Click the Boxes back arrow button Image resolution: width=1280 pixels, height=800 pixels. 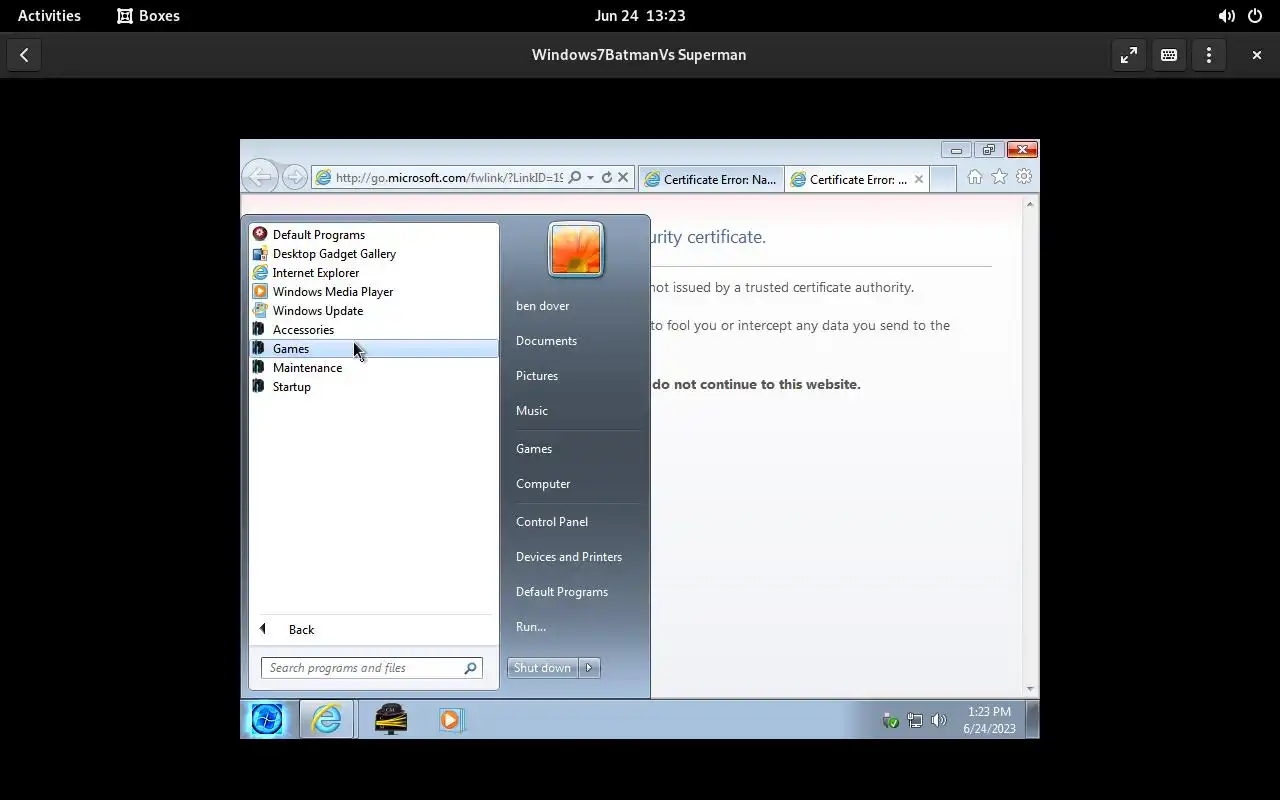click(24, 55)
